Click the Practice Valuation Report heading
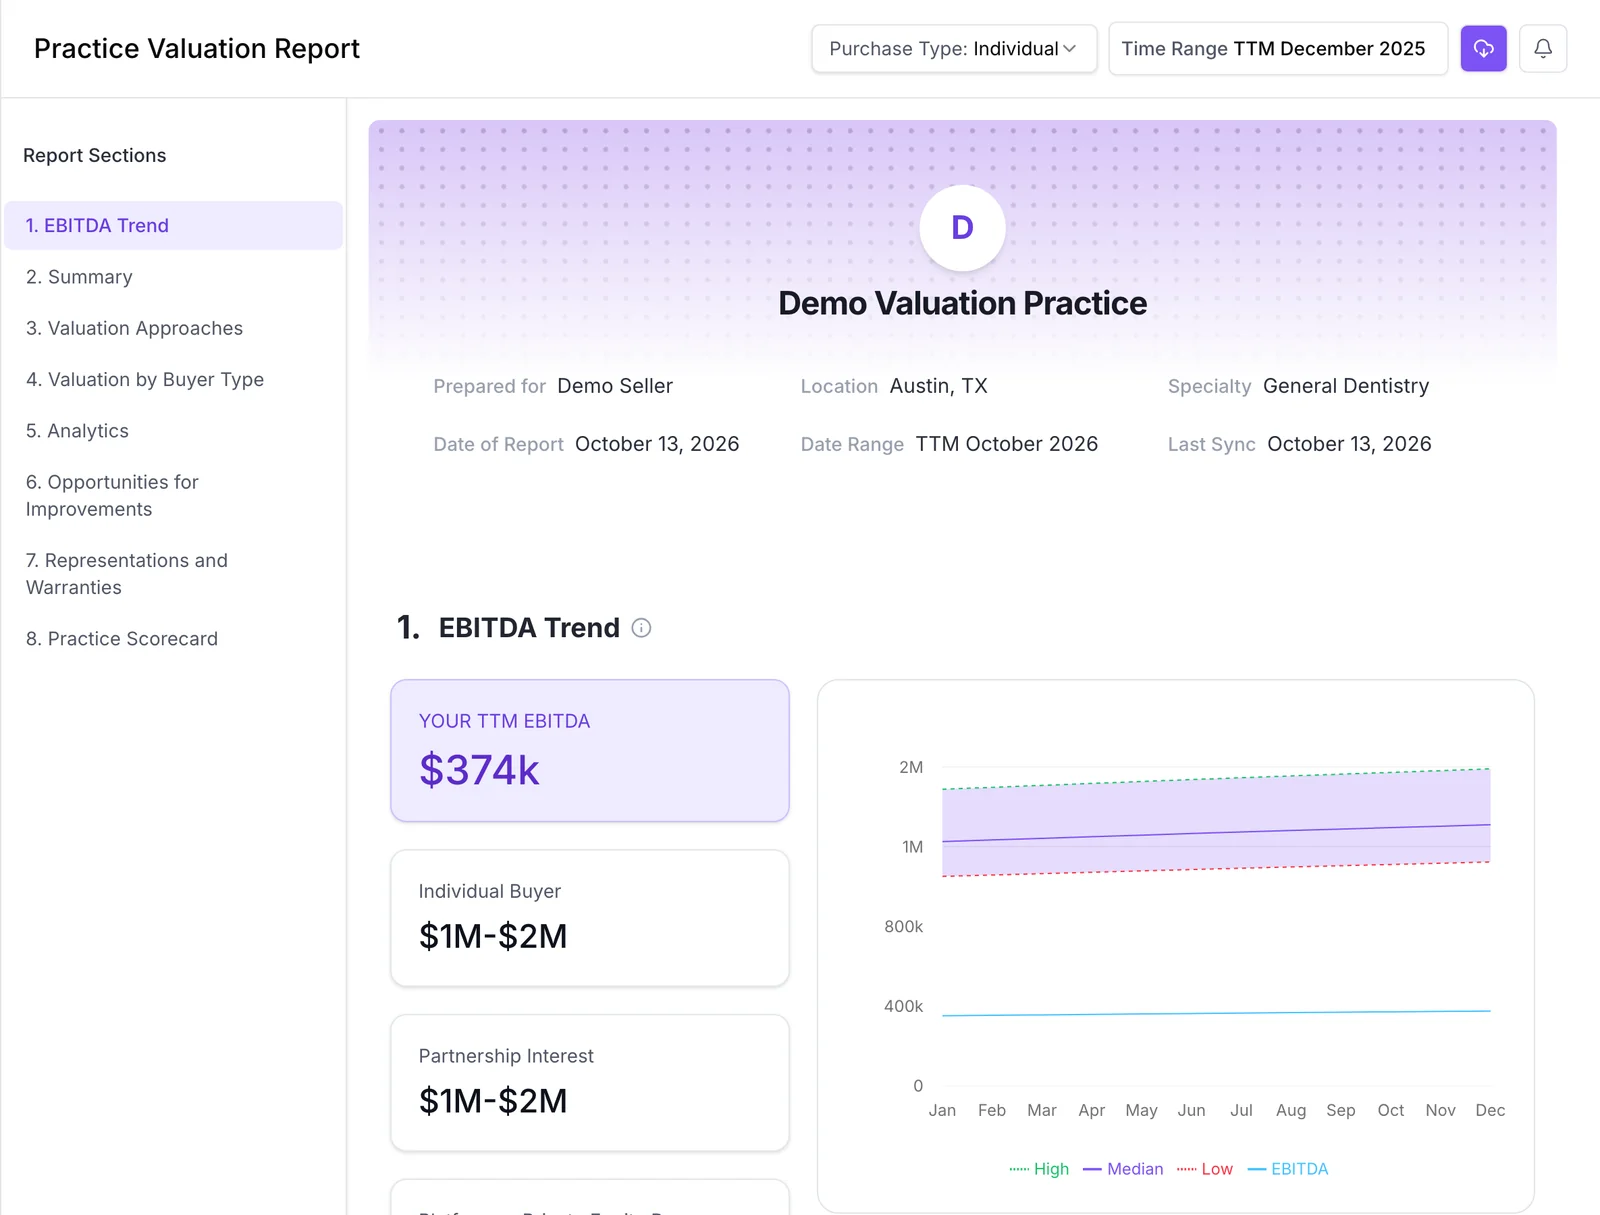Screen dimensions: 1600x1215 (197, 49)
